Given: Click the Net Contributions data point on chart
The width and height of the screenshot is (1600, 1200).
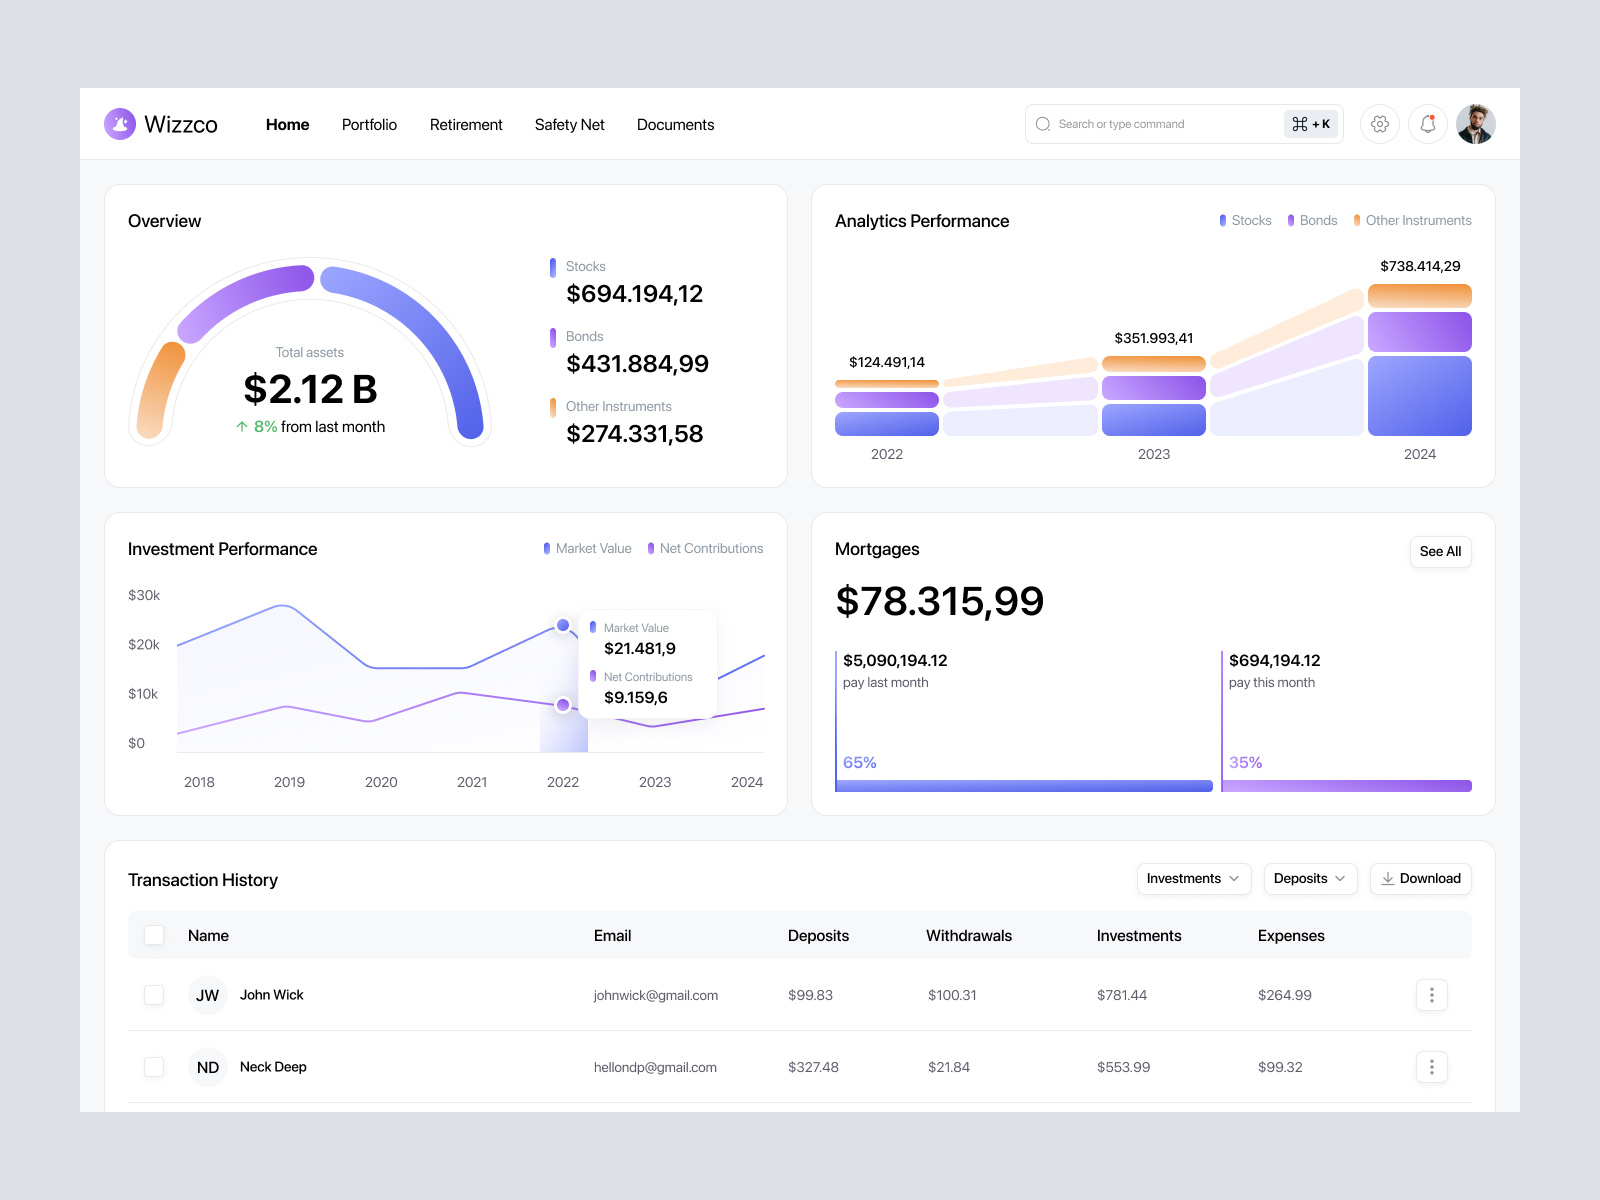Looking at the screenshot, I should coord(563,705).
